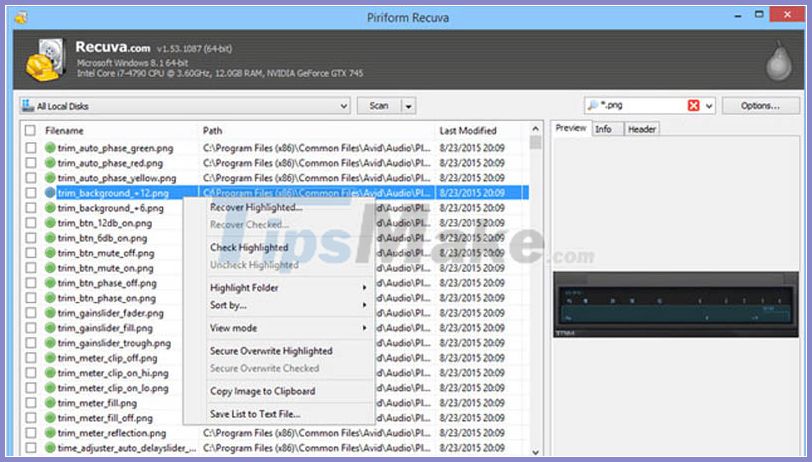Screen dimensions: 812x462
Task: Click the file list scroll-down arrow
Action: click(x=535, y=452)
